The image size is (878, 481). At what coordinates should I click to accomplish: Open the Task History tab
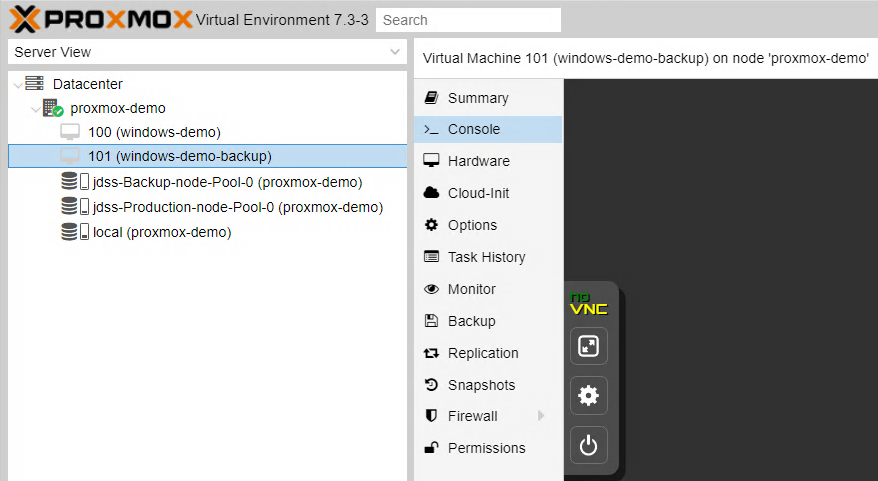coord(488,257)
